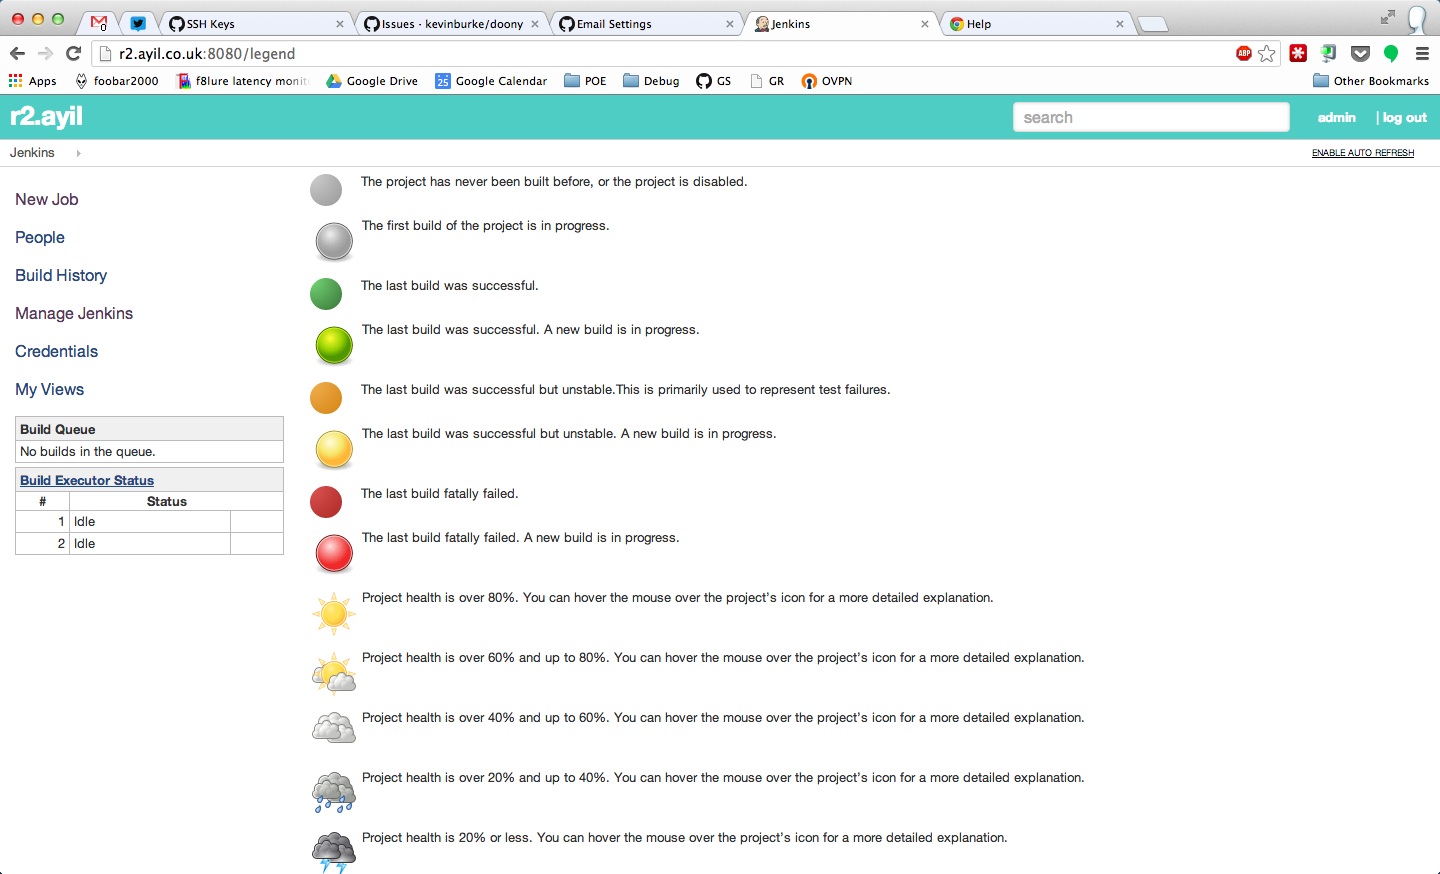Click the Build Executor Status link

(87, 480)
